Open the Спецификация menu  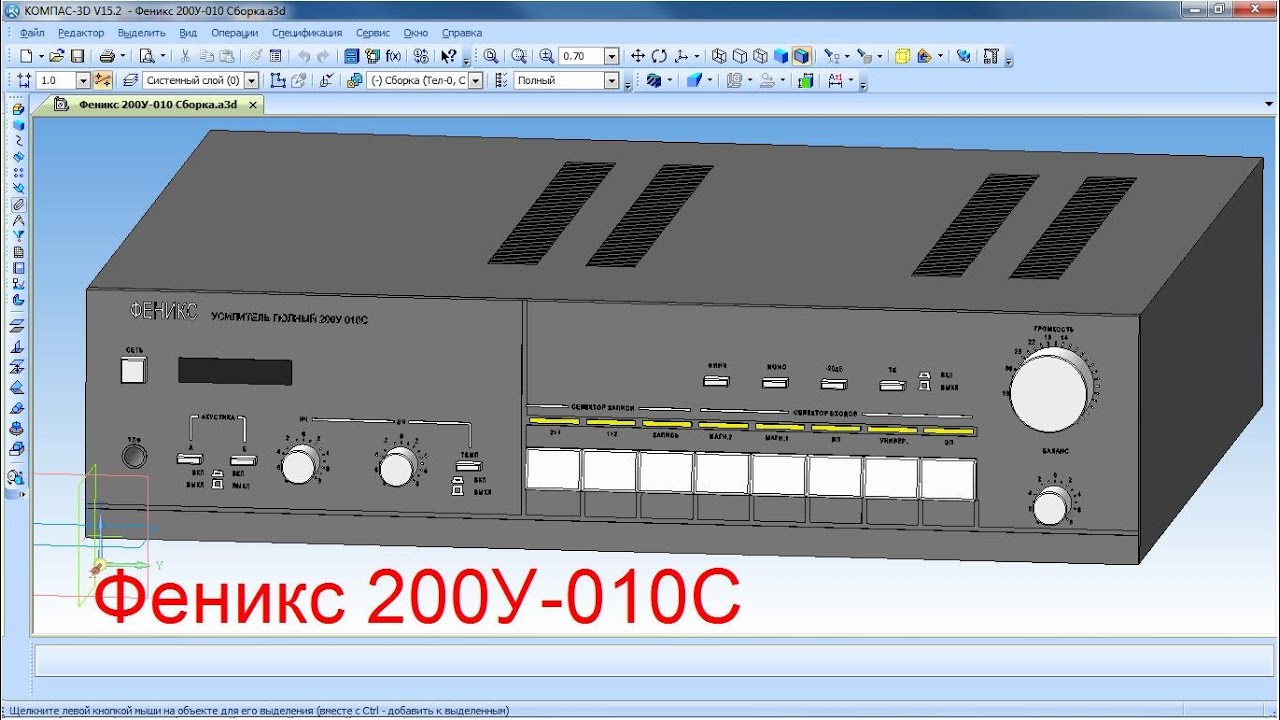tap(307, 33)
